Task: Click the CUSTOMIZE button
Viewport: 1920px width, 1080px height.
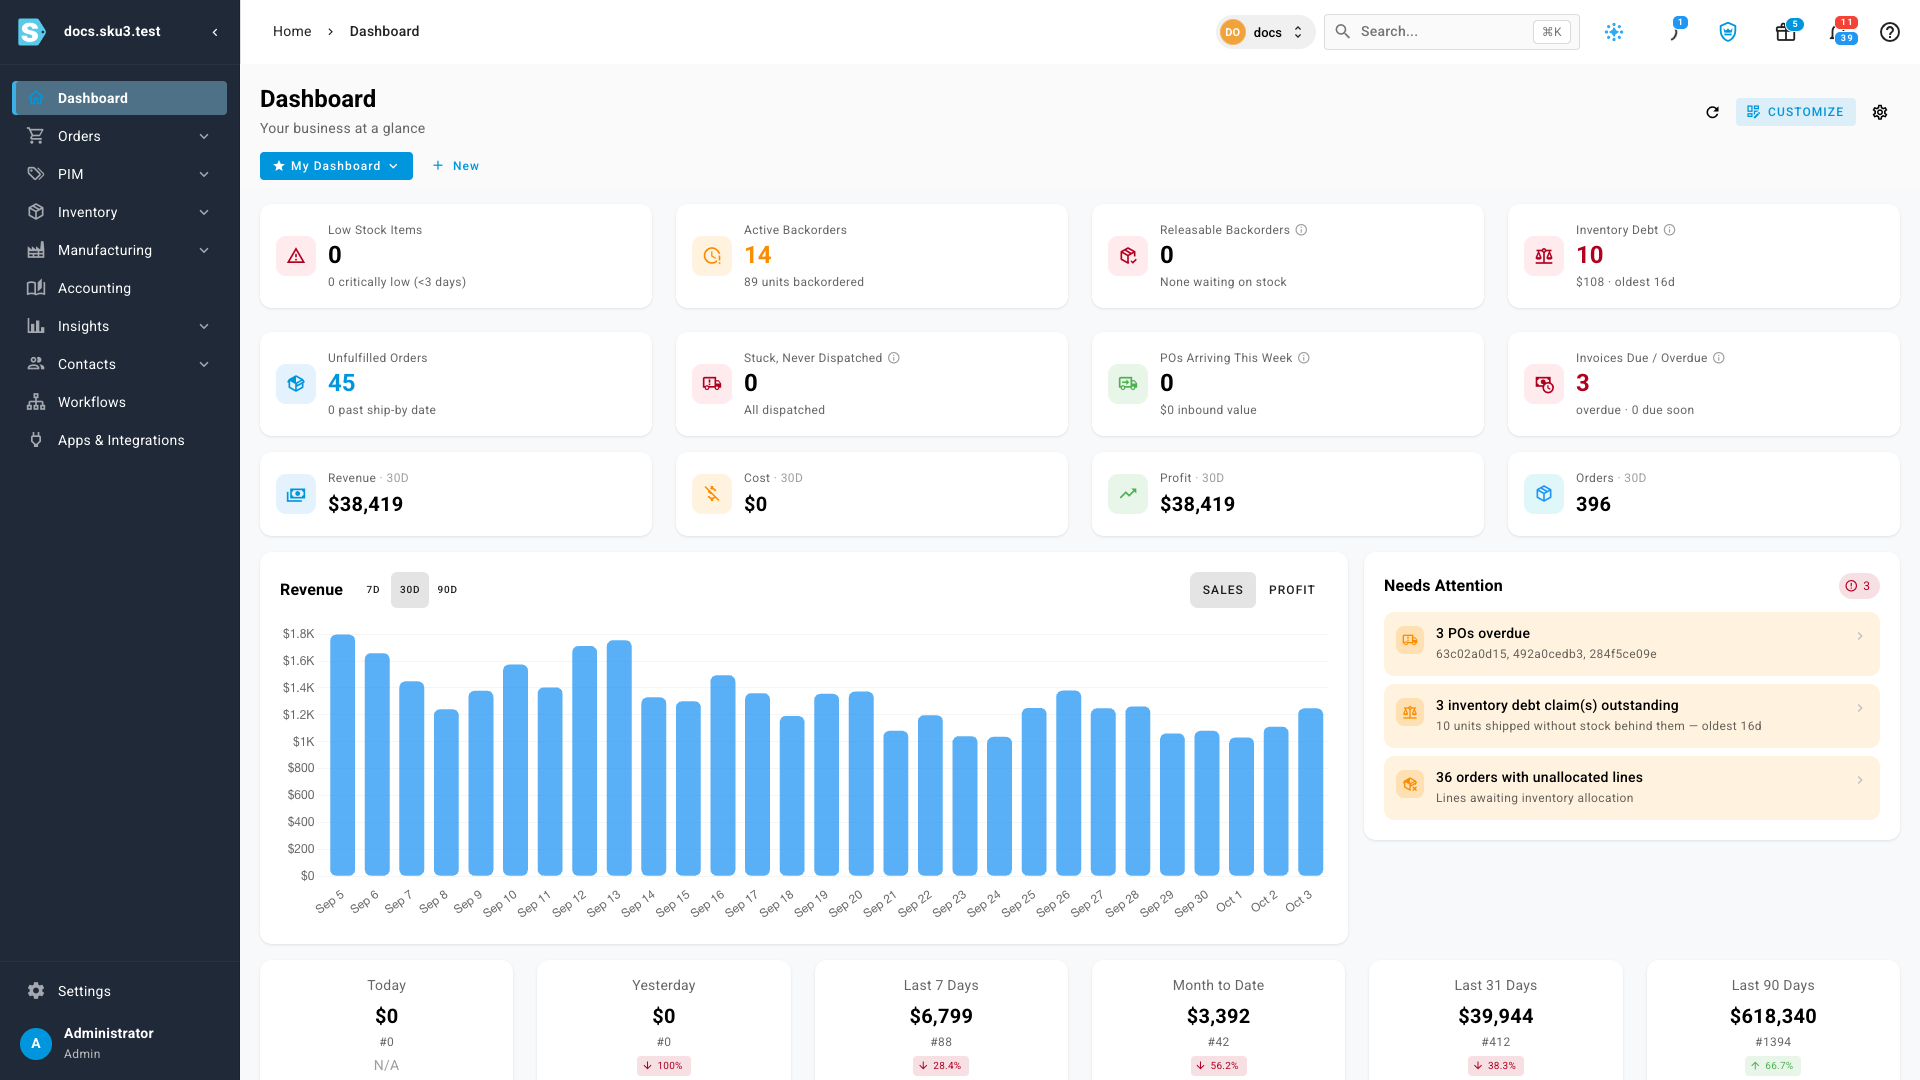Action: pos(1795,112)
